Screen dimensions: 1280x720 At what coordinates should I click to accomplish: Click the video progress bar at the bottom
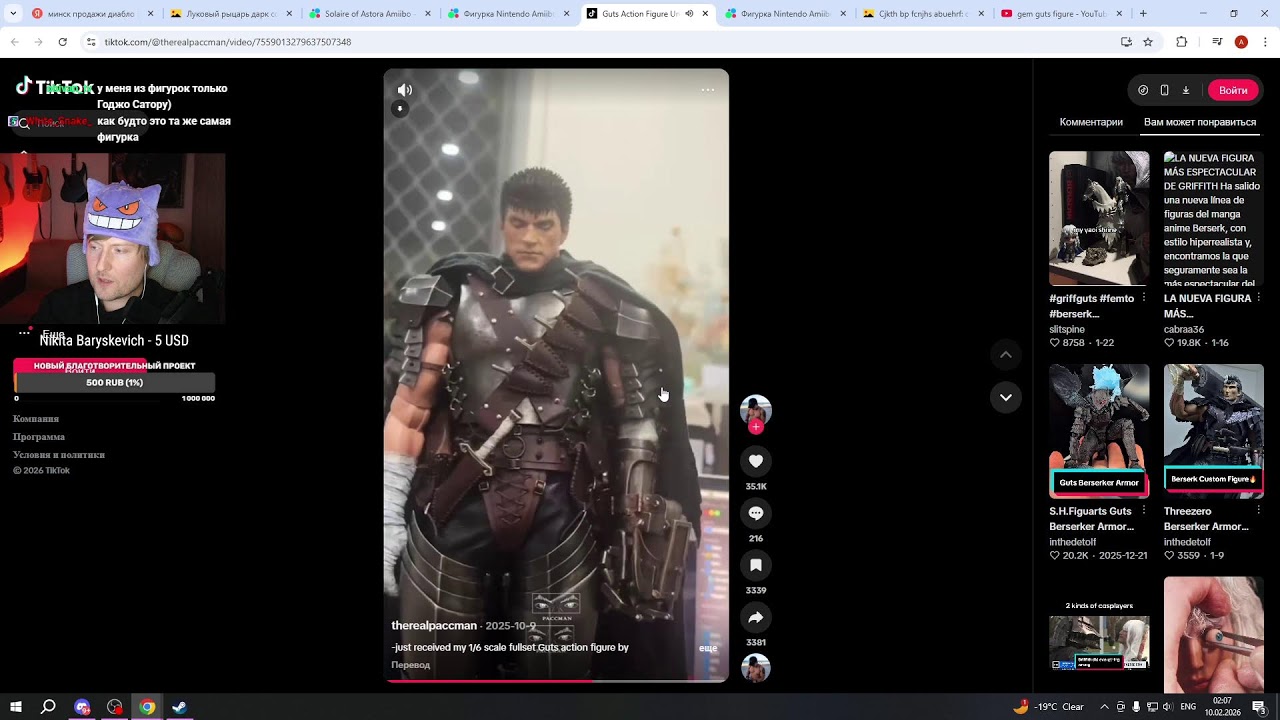[x=556, y=681]
